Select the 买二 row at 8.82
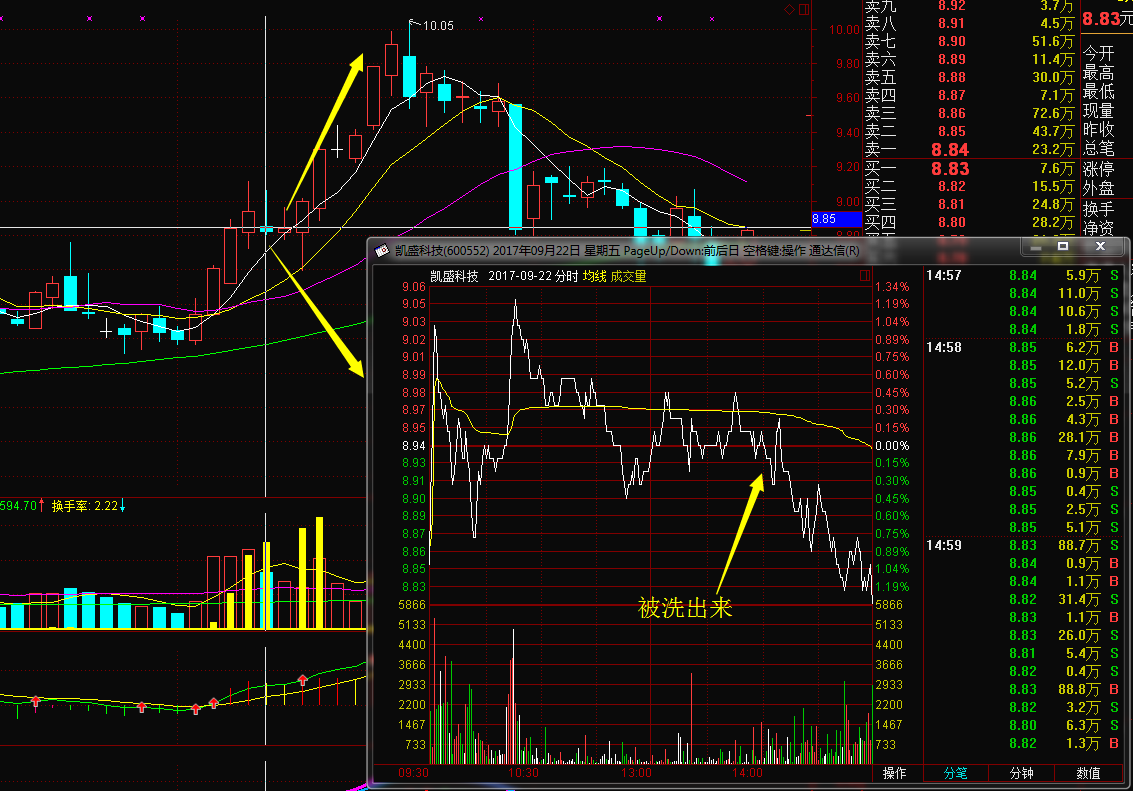This screenshot has width=1133, height=791. tap(970, 186)
